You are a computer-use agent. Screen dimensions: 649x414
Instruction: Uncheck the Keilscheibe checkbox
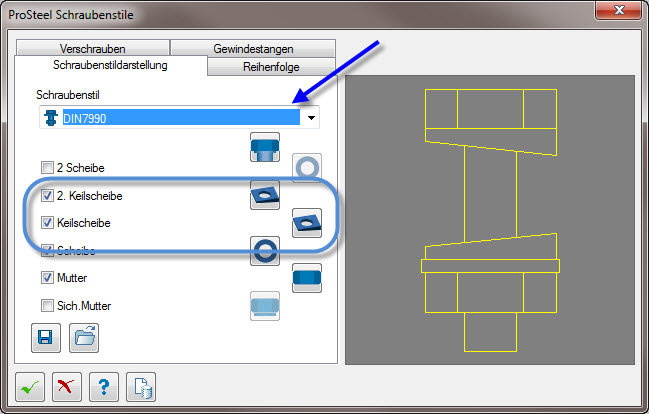click(47, 223)
